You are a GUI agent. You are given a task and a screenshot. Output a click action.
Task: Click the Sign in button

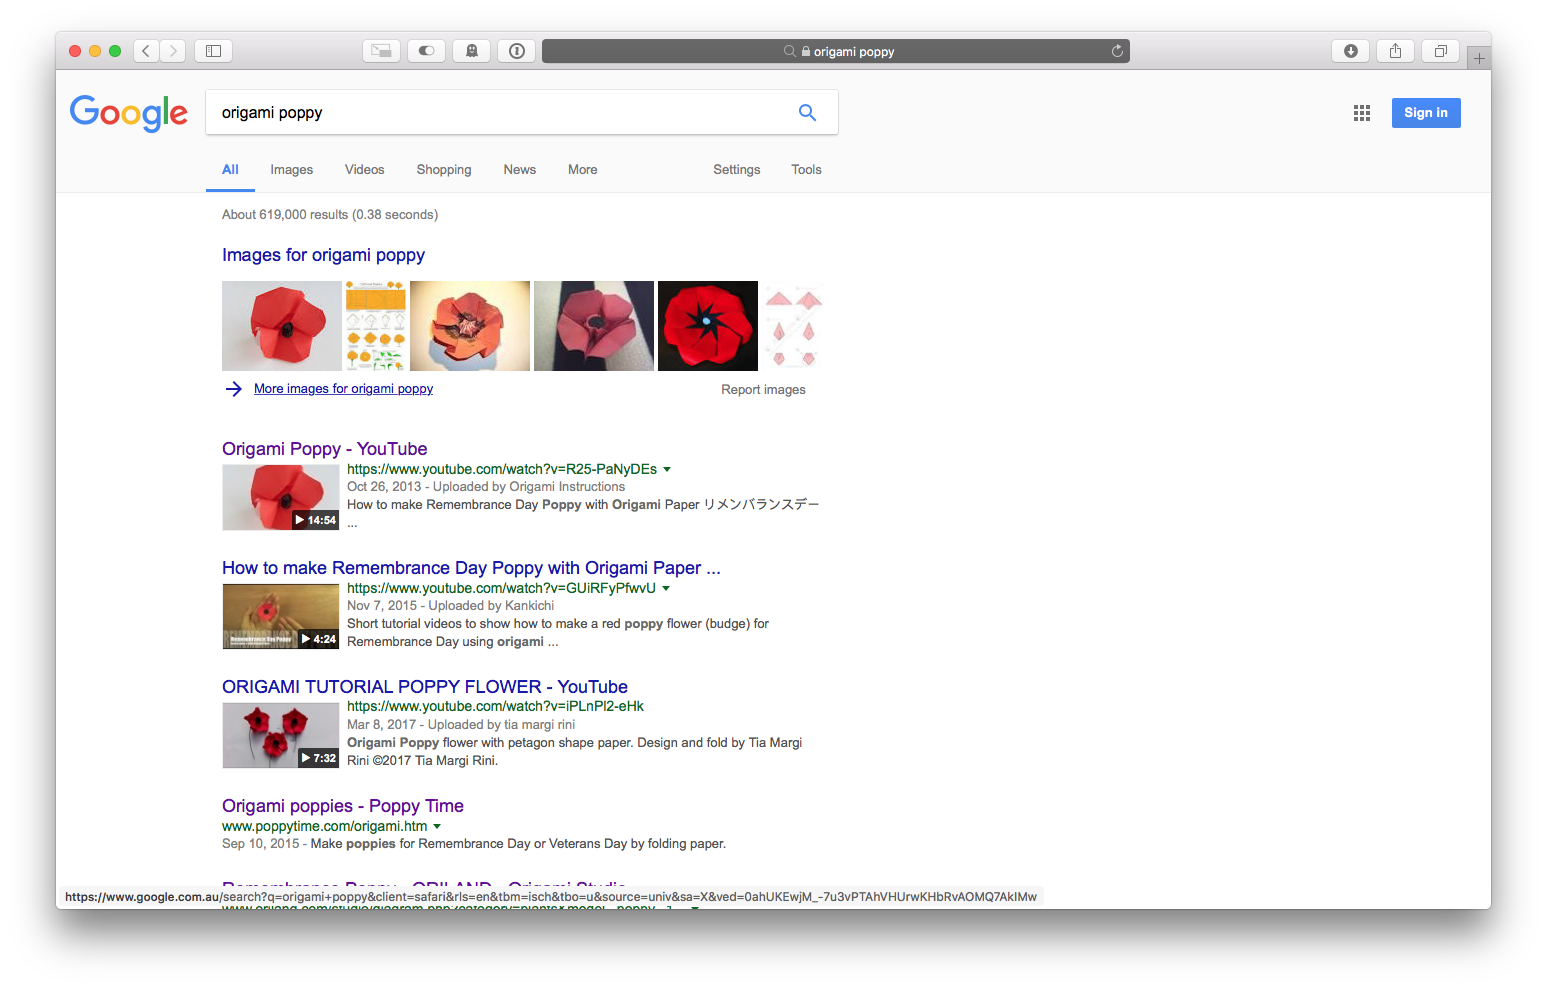1426,113
